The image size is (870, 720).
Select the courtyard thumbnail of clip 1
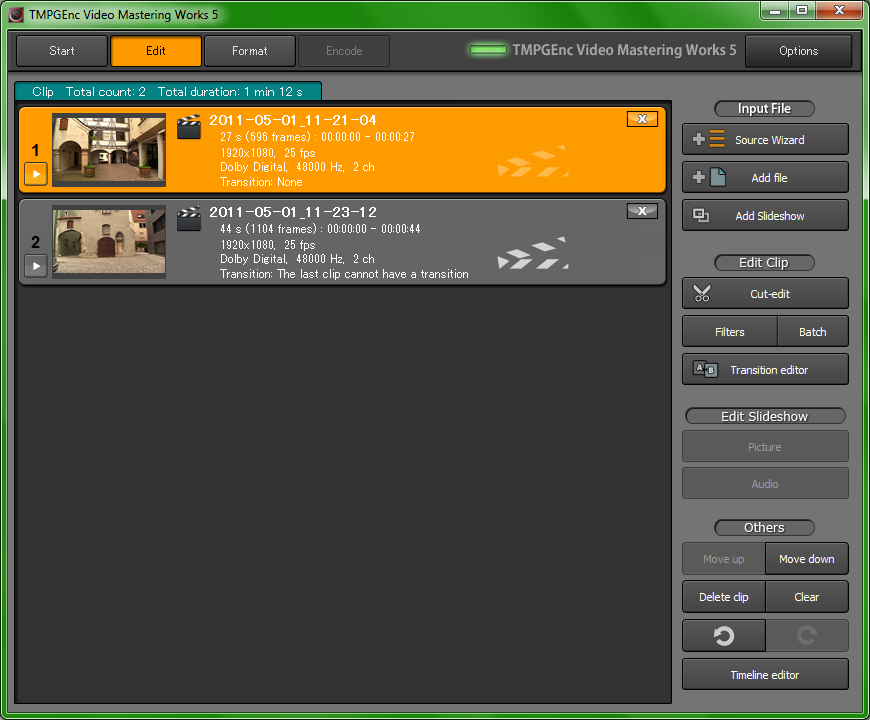(109, 150)
